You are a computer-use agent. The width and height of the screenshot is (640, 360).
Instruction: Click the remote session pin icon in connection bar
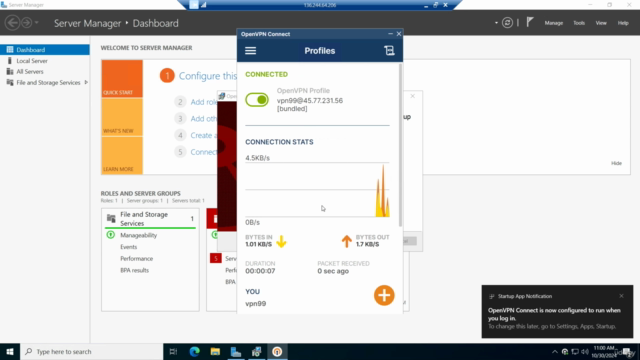click(194, 5)
